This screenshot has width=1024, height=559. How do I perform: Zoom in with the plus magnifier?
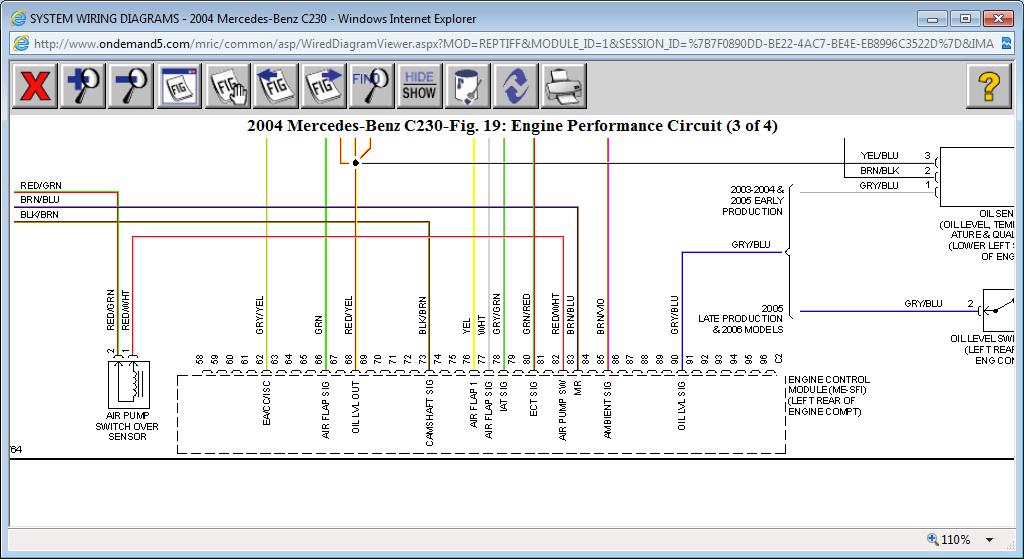click(x=82, y=86)
